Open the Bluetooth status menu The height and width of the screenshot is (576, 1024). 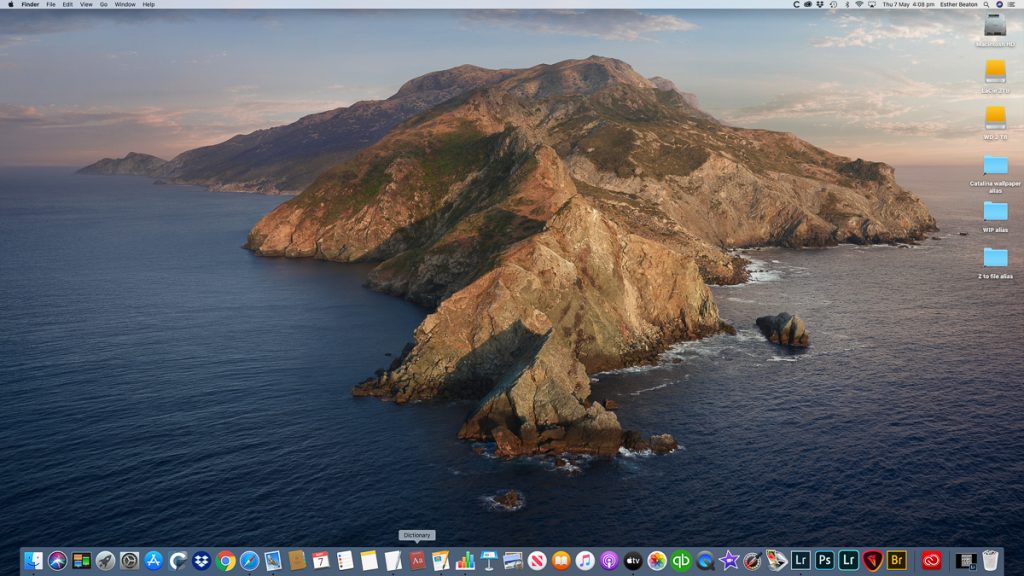pos(845,4)
